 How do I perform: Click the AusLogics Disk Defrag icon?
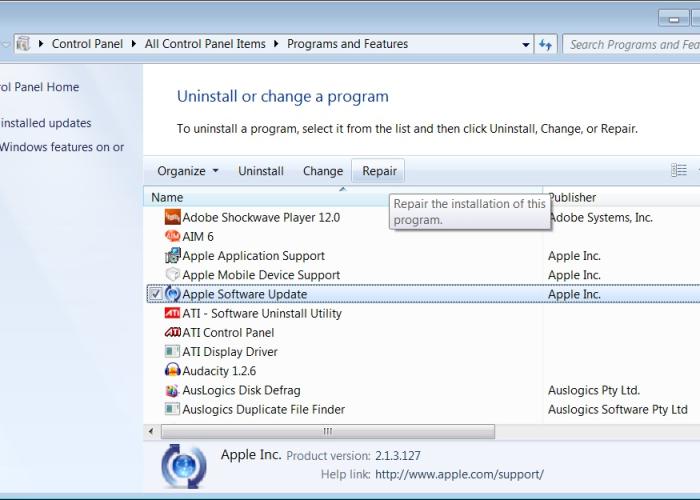coord(172,390)
